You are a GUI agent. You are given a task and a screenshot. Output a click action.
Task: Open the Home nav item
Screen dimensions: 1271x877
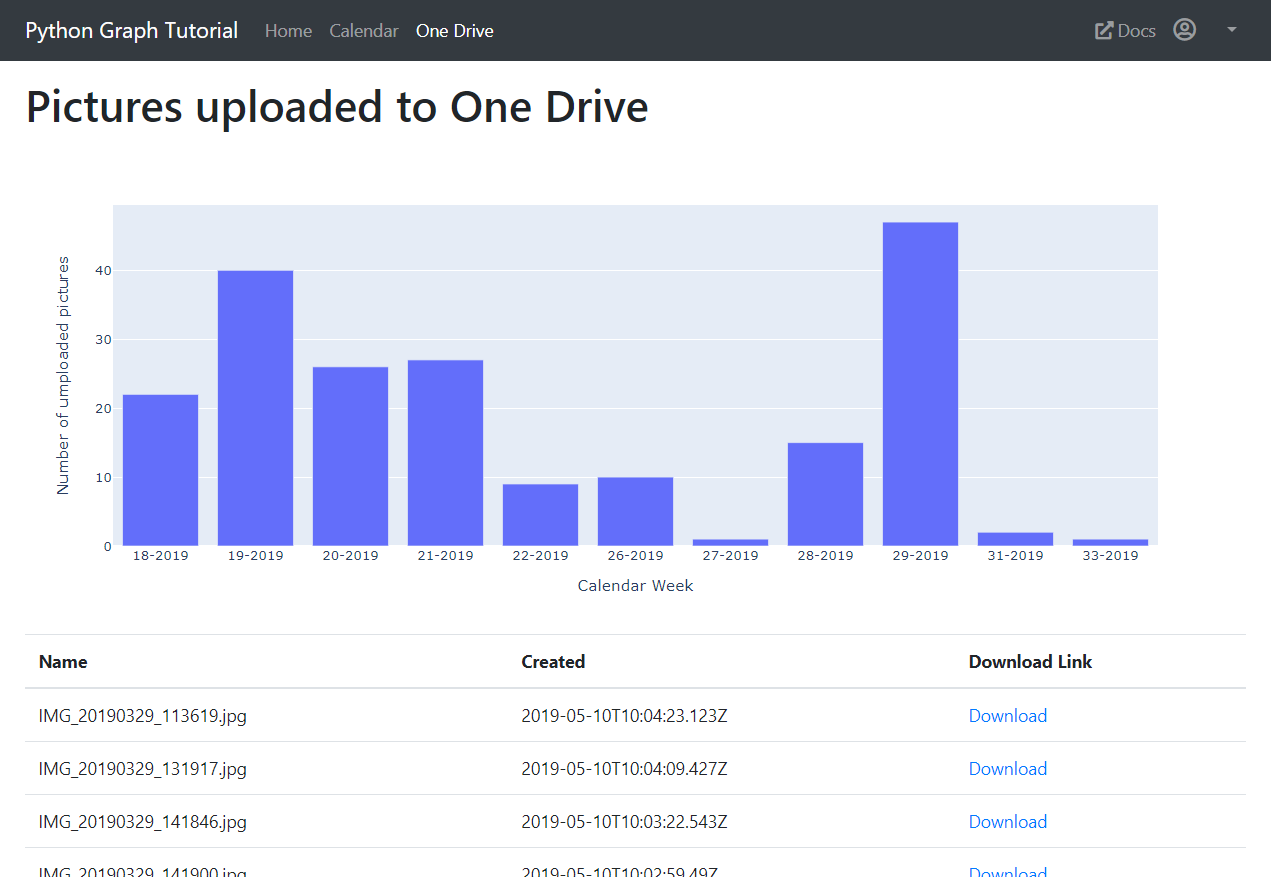point(288,31)
